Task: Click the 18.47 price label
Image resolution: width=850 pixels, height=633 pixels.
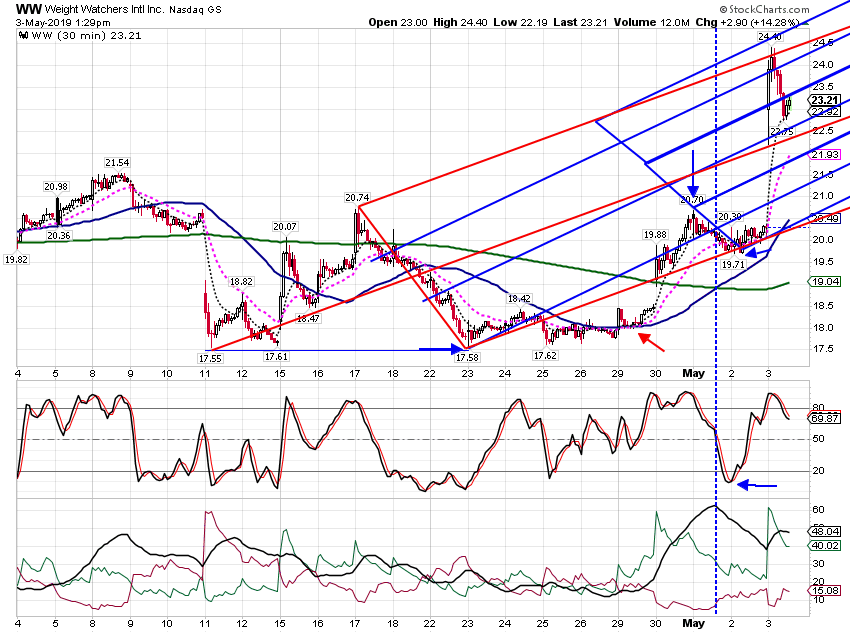Action: pos(308,319)
